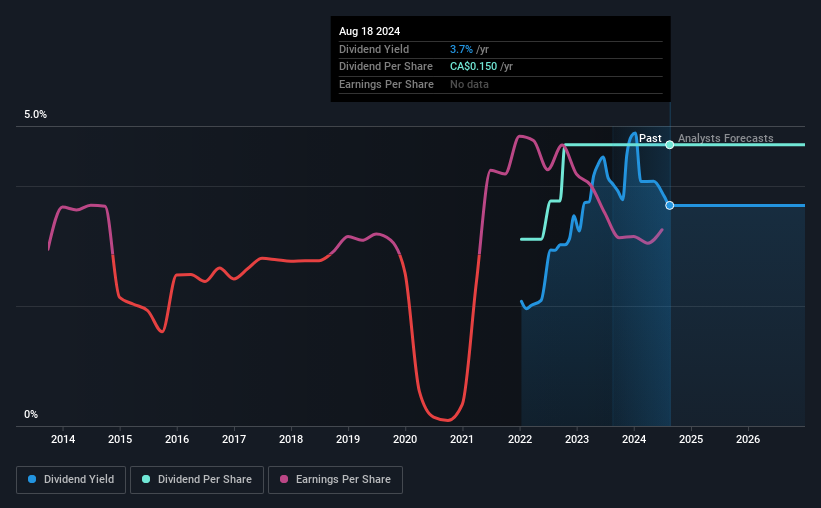Image resolution: width=821 pixels, height=508 pixels.
Task: Click the blue Dividend Yield legend dot
Action: tap(32, 479)
